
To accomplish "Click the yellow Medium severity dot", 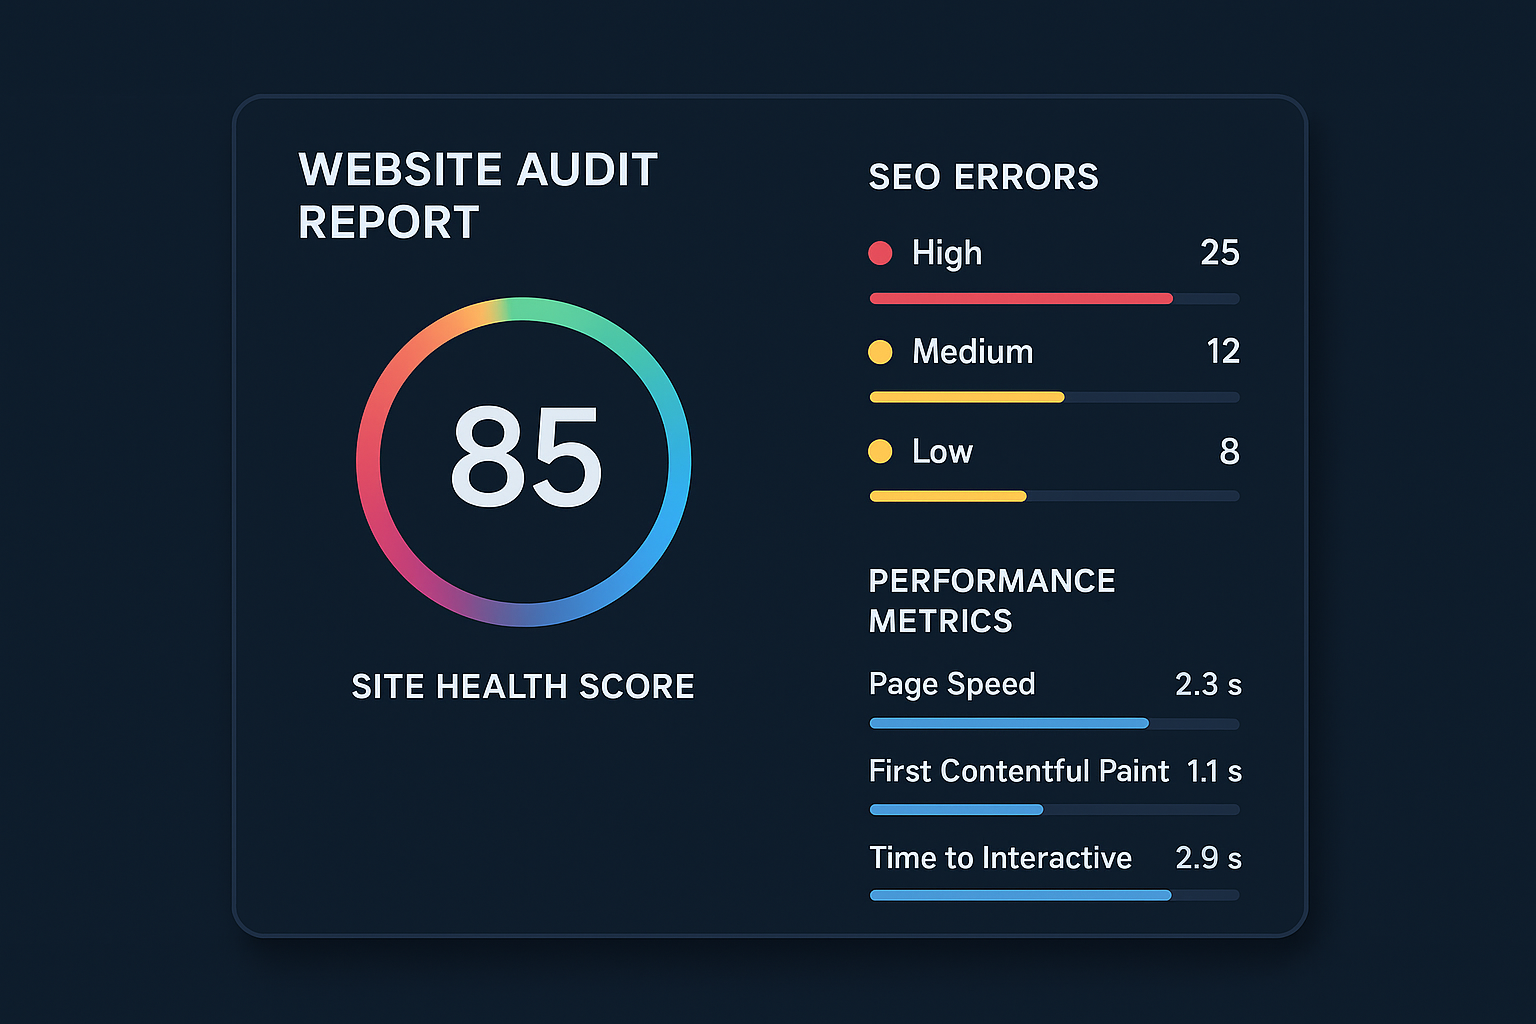I will point(880,352).
